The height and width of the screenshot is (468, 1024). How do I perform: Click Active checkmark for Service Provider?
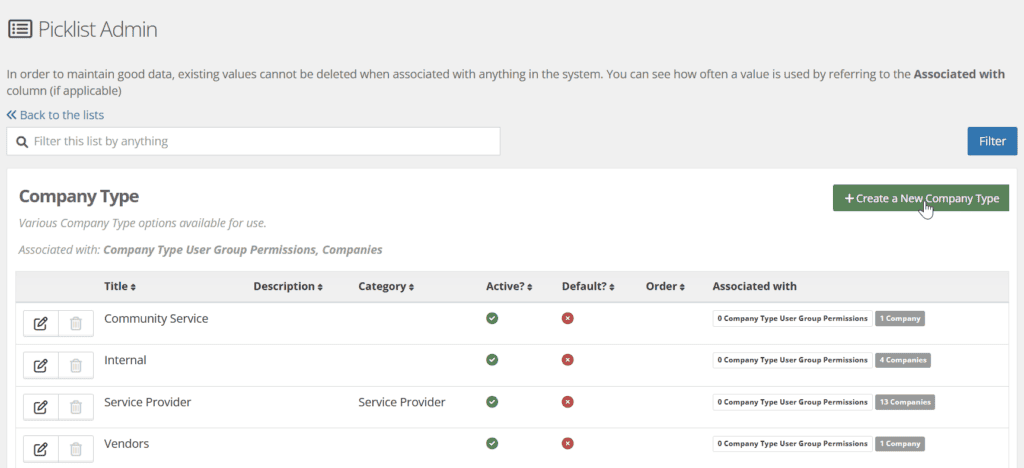point(492,402)
